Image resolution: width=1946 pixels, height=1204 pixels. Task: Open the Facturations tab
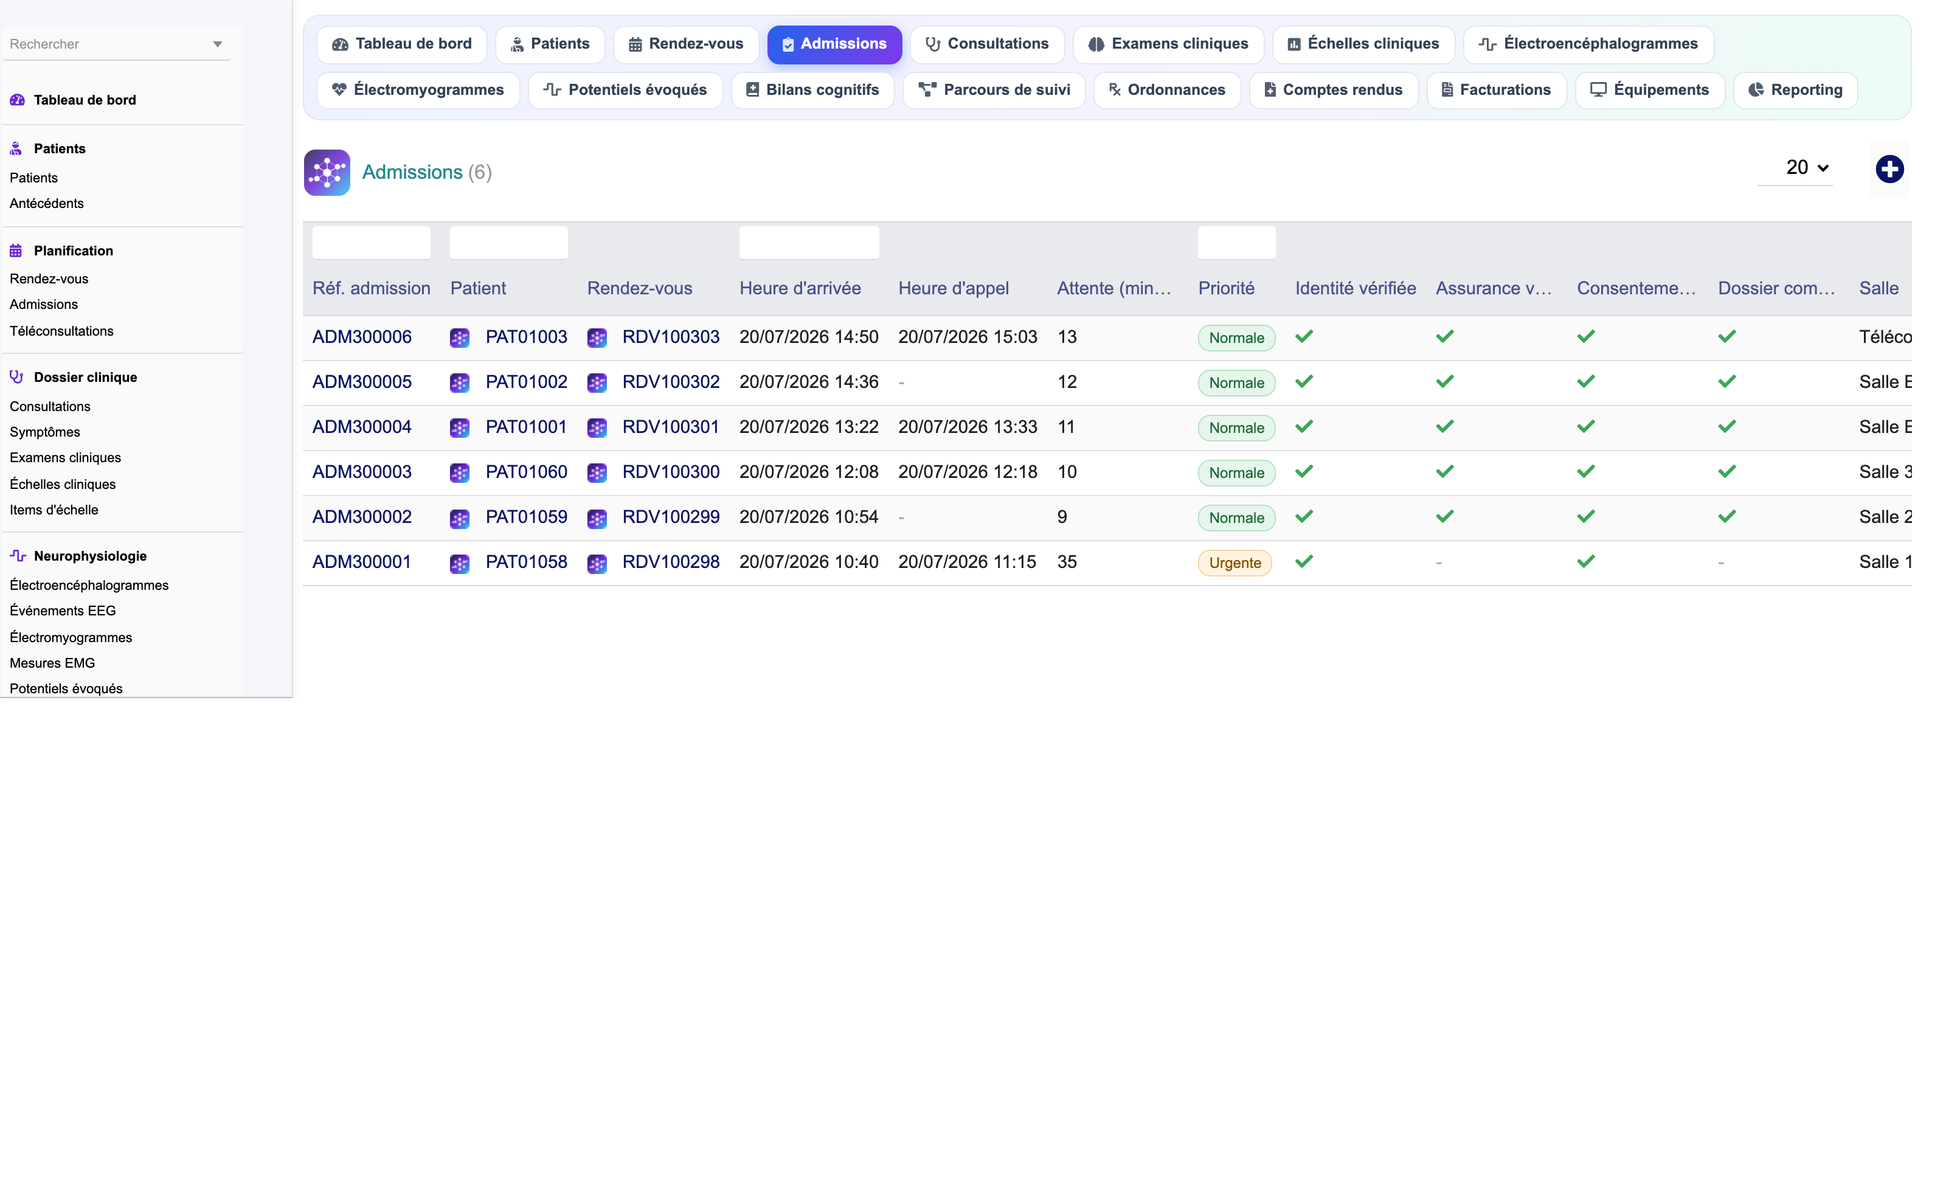pos(1496,90)
